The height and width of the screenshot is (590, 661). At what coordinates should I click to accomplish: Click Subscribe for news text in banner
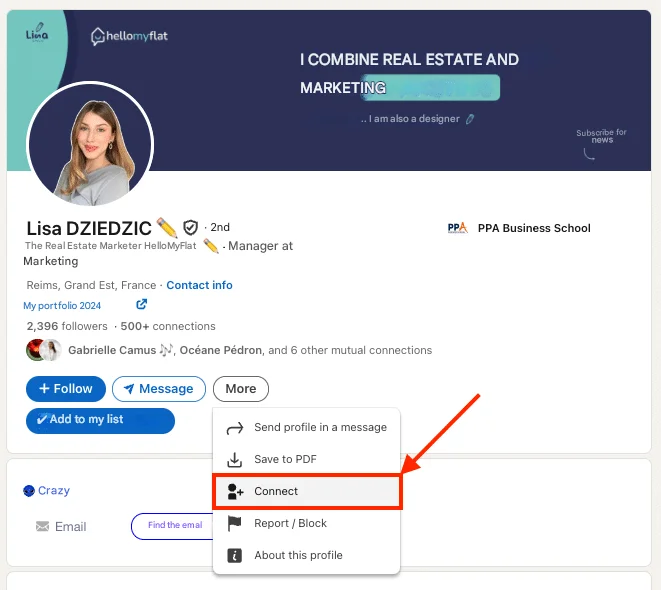pyautogui.click(x=602, y=136)
